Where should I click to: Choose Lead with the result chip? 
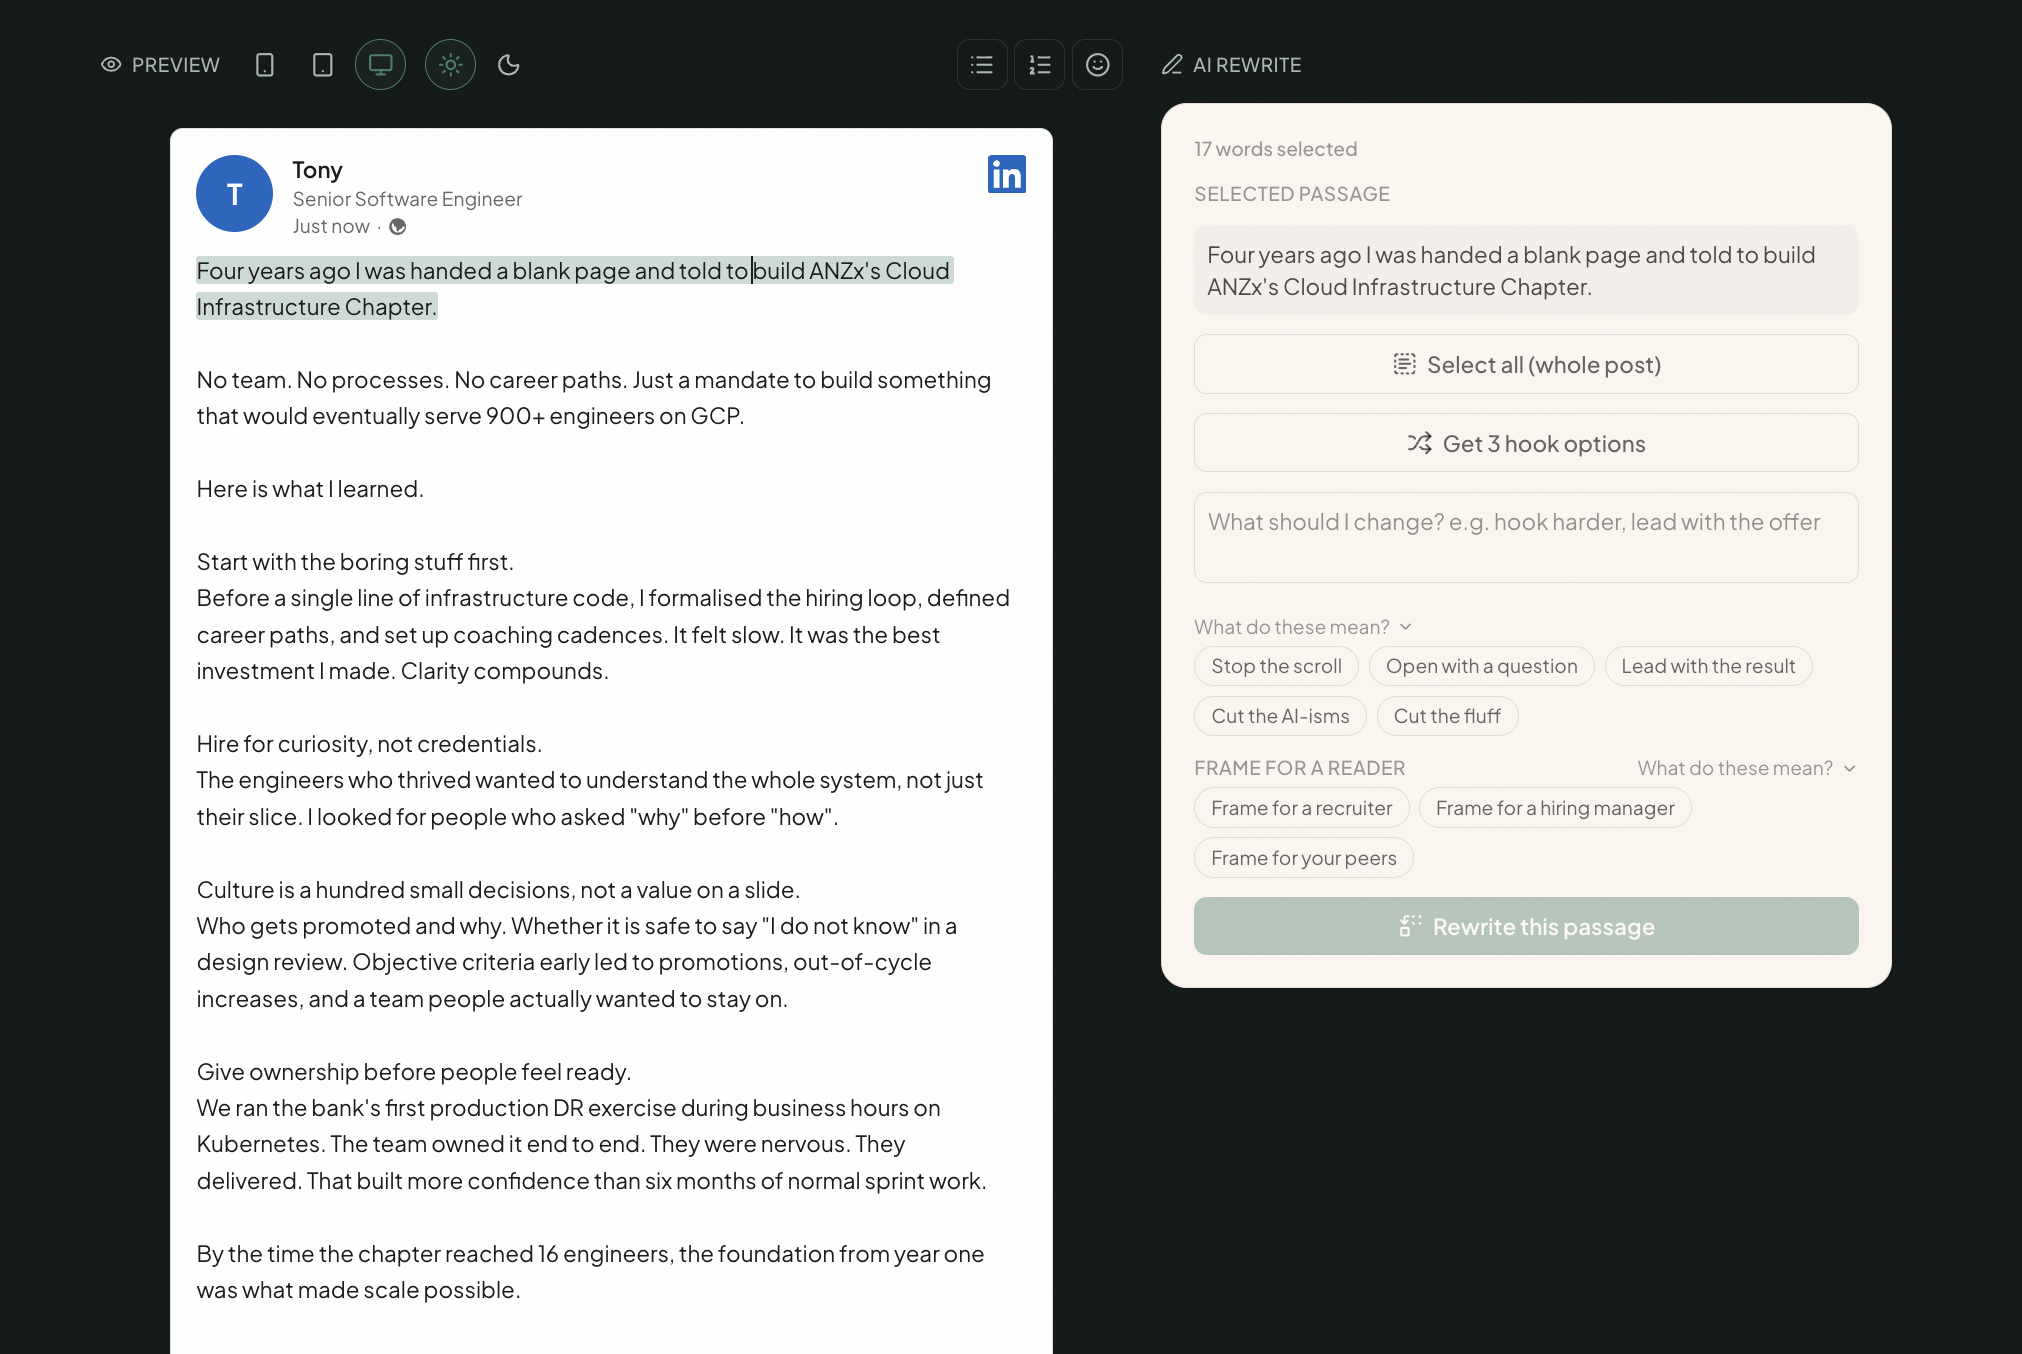(x=1708, y=666)
